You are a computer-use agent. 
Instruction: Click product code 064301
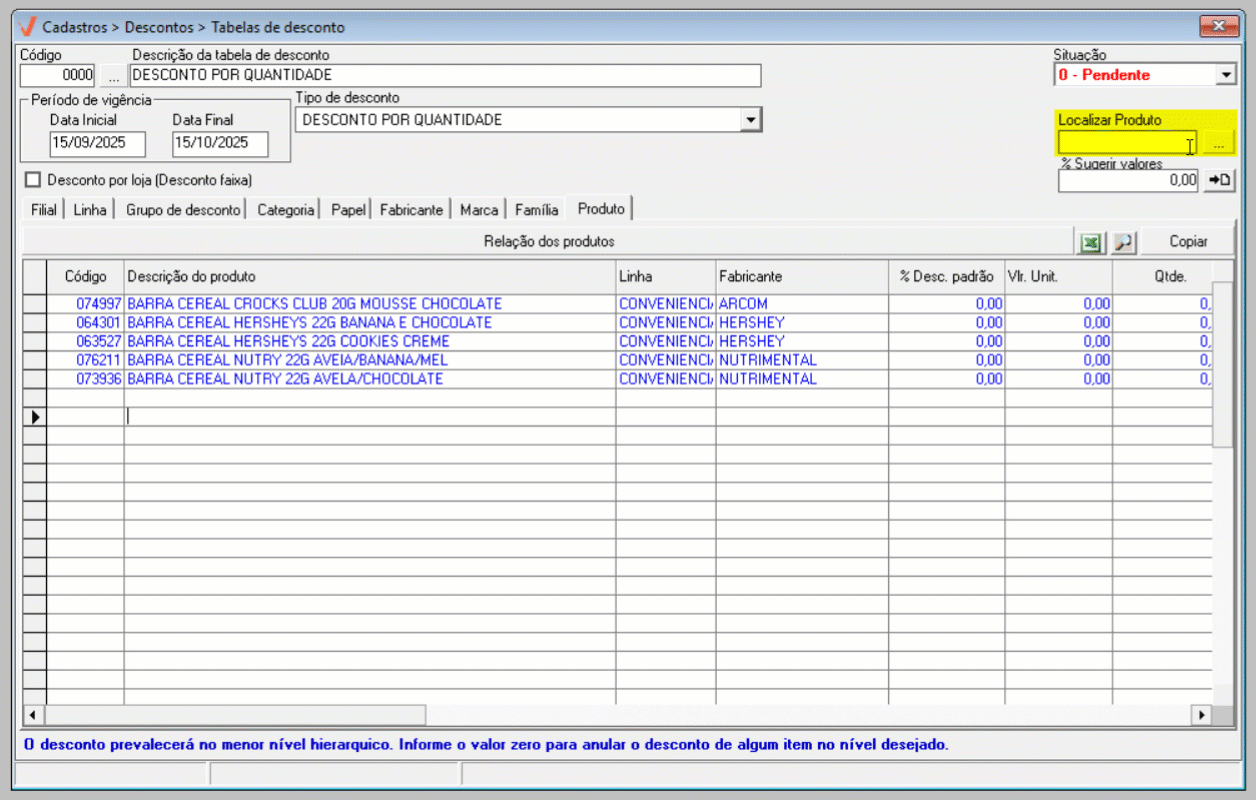(x=99, y=322)
